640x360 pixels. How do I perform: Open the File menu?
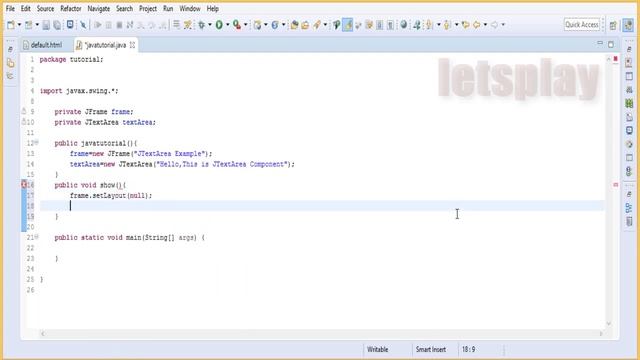pyautogui.click(x=10, y=9)
